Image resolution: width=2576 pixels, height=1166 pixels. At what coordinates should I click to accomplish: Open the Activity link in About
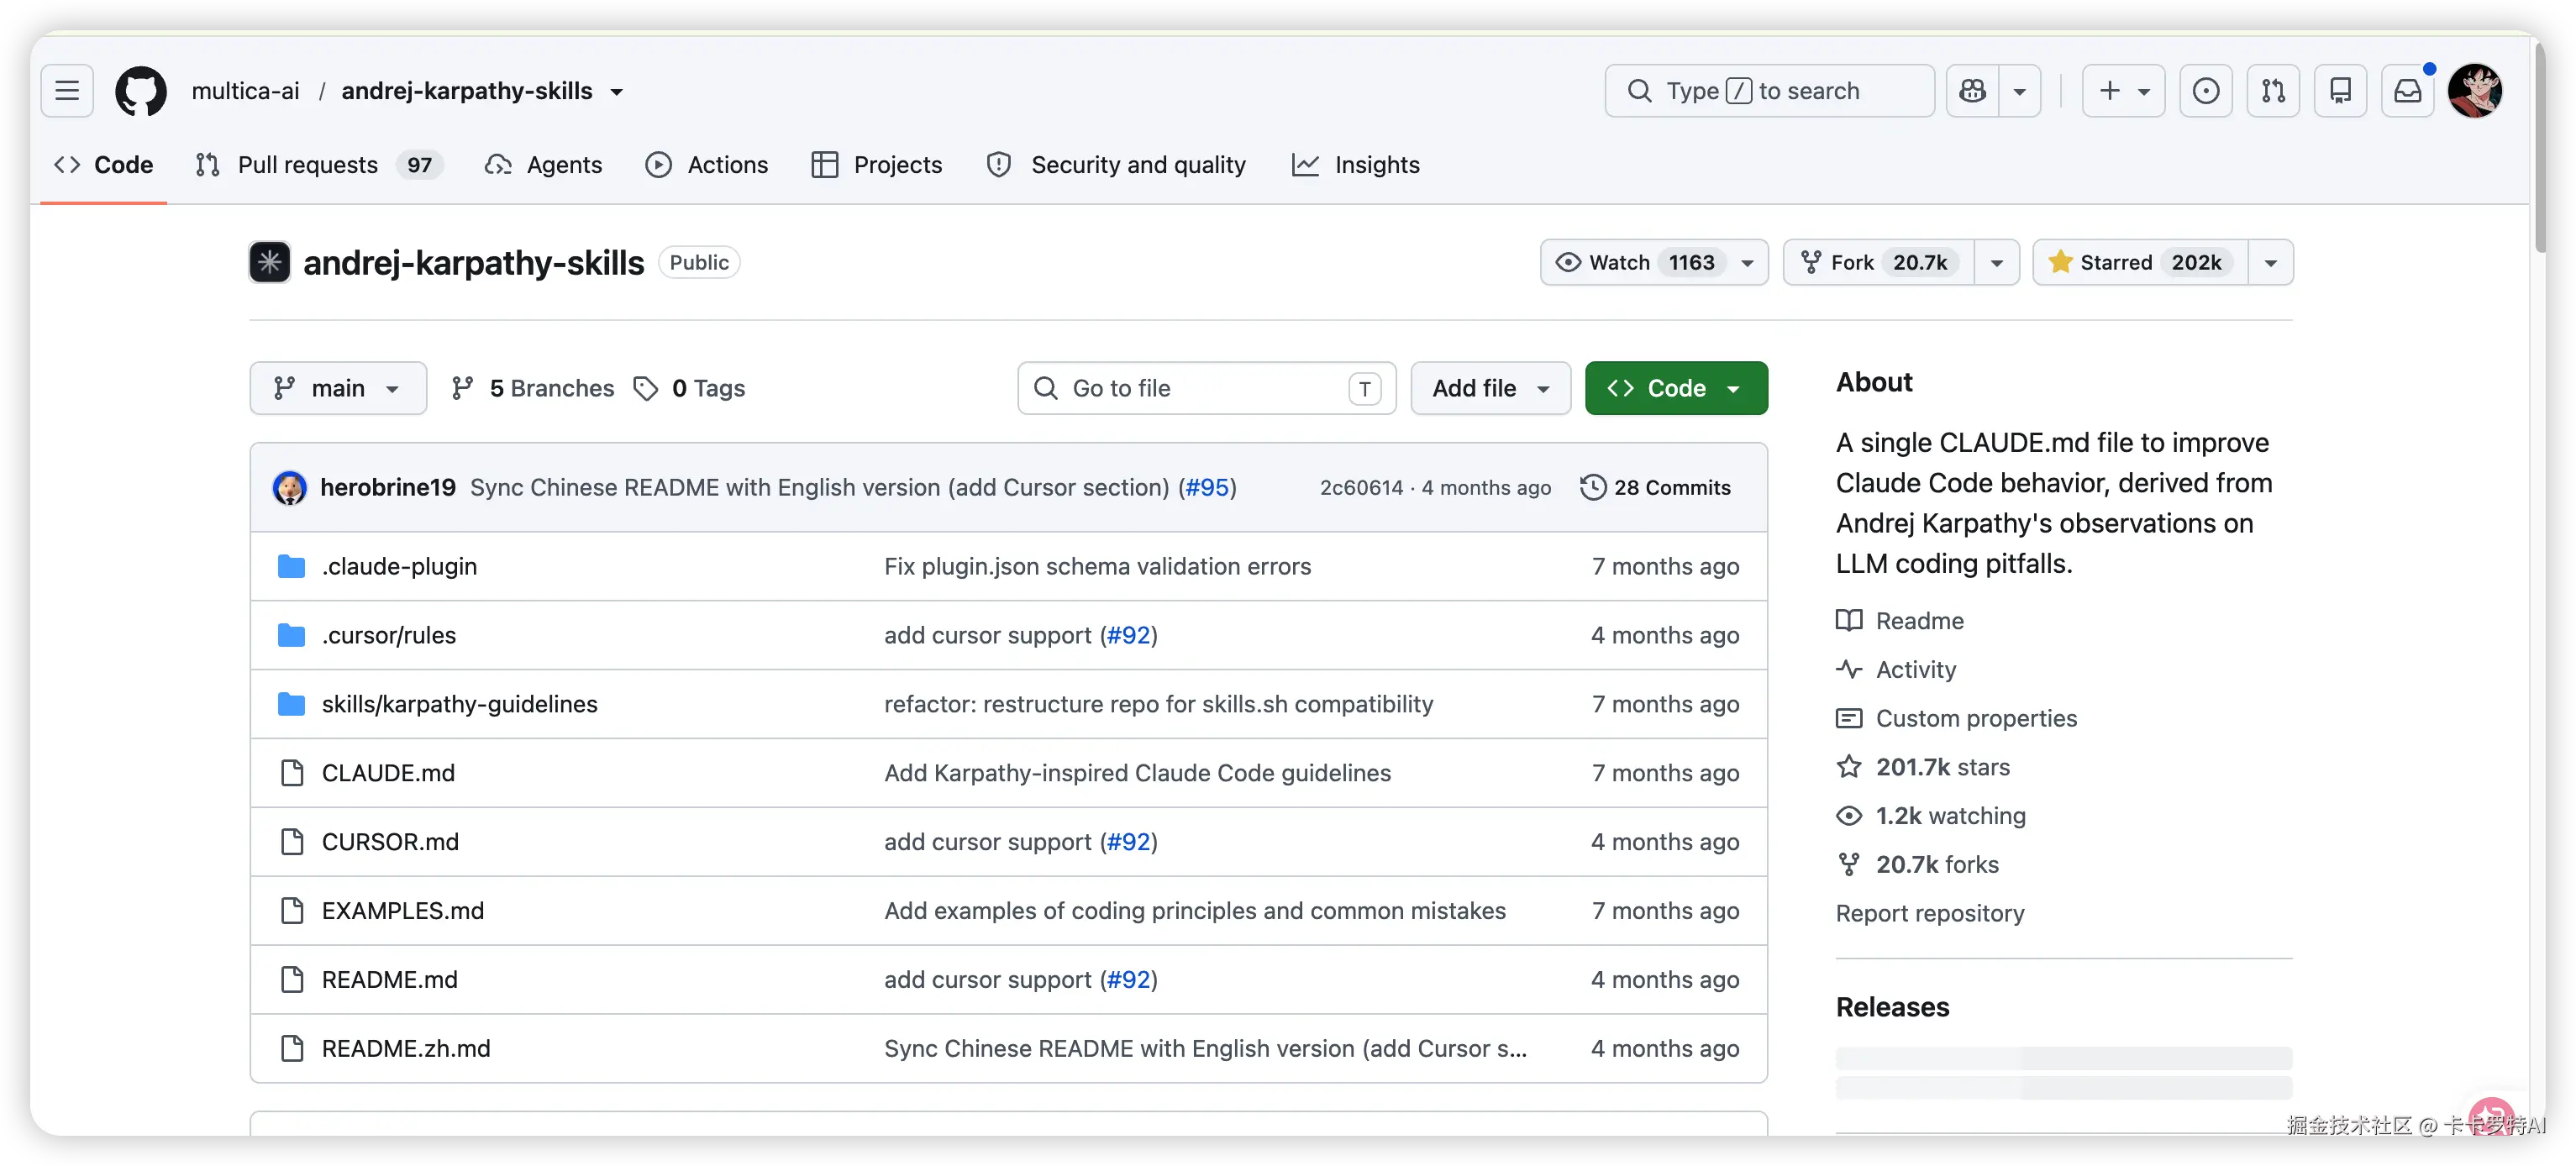coord(1896,670)
